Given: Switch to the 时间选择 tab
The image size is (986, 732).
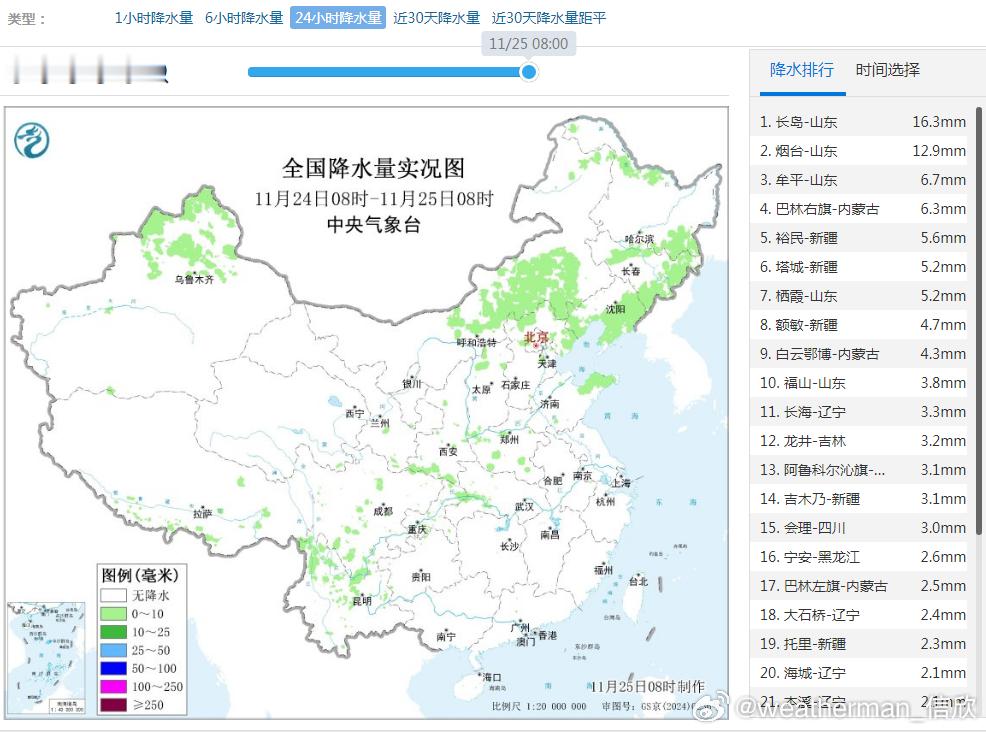Looking at the screenshot, I should [890, 70].
